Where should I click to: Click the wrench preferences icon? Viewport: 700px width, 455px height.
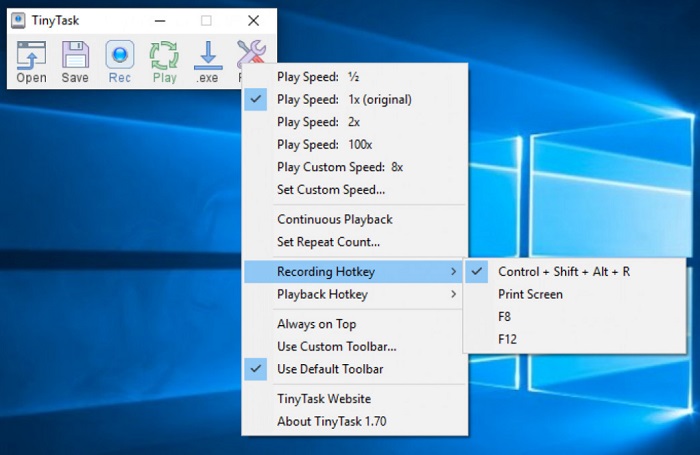tap(250, 53)
